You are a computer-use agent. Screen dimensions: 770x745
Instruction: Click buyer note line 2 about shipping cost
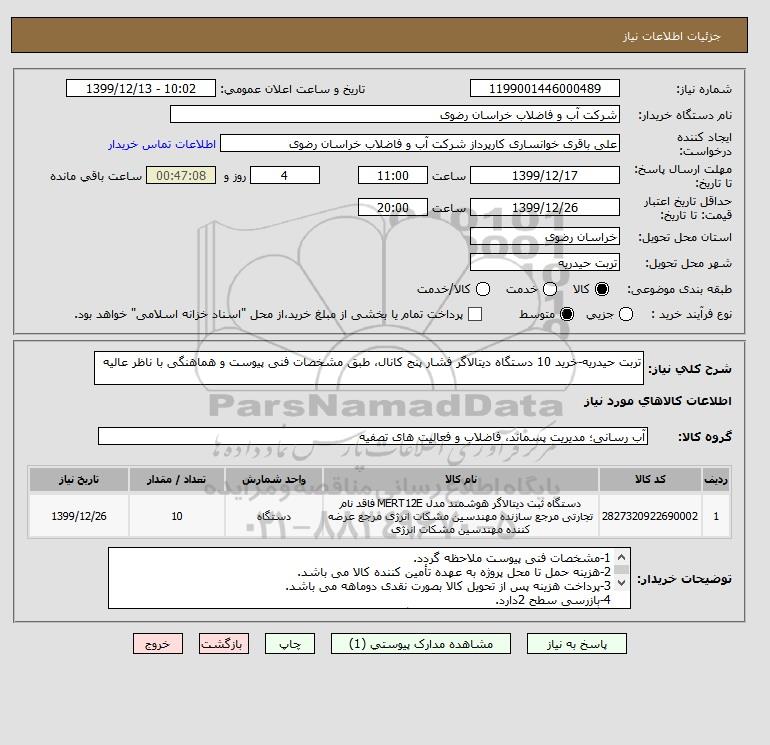(x=454, y=572)
